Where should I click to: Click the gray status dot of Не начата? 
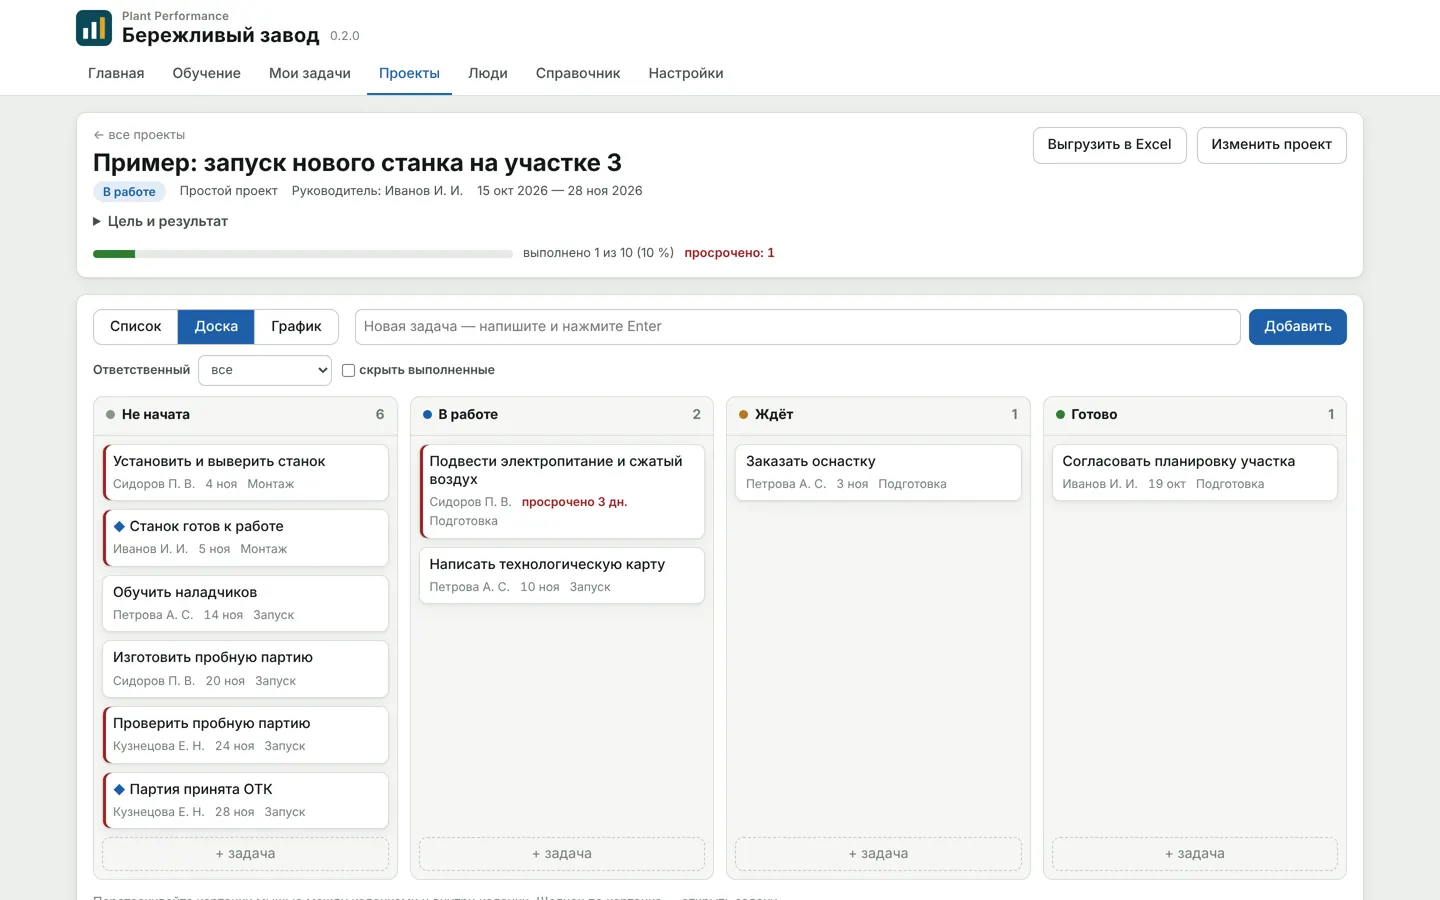point(110,414)
